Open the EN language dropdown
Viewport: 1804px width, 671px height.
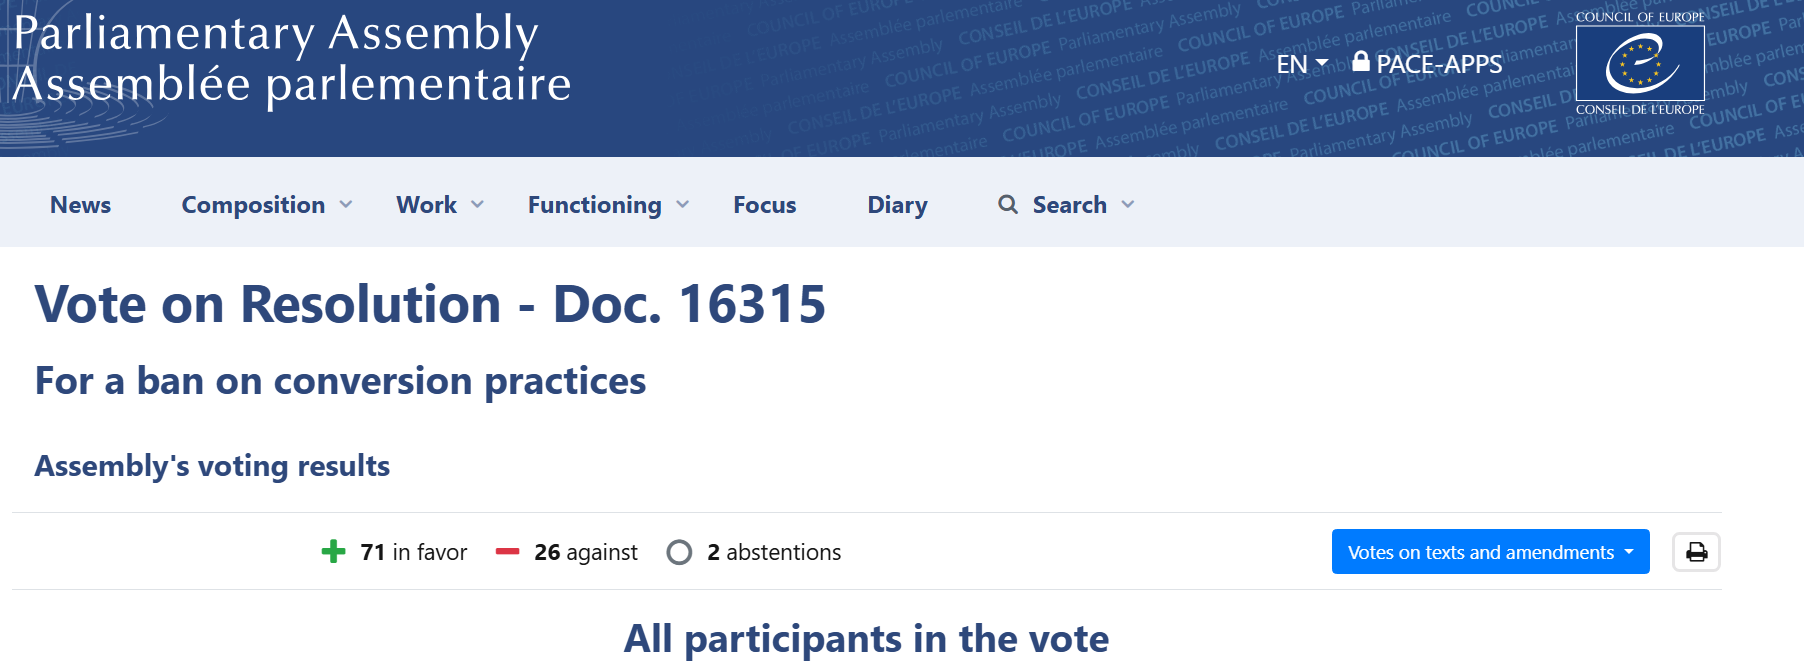coord(1301,64)
